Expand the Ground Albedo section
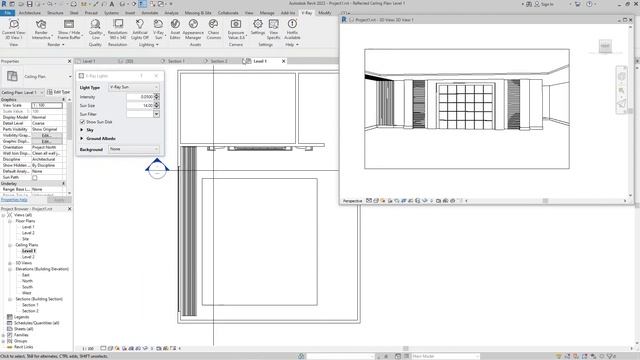Viewport: 640px width, 360px height. pyautogui.click(x=82, y=138)
